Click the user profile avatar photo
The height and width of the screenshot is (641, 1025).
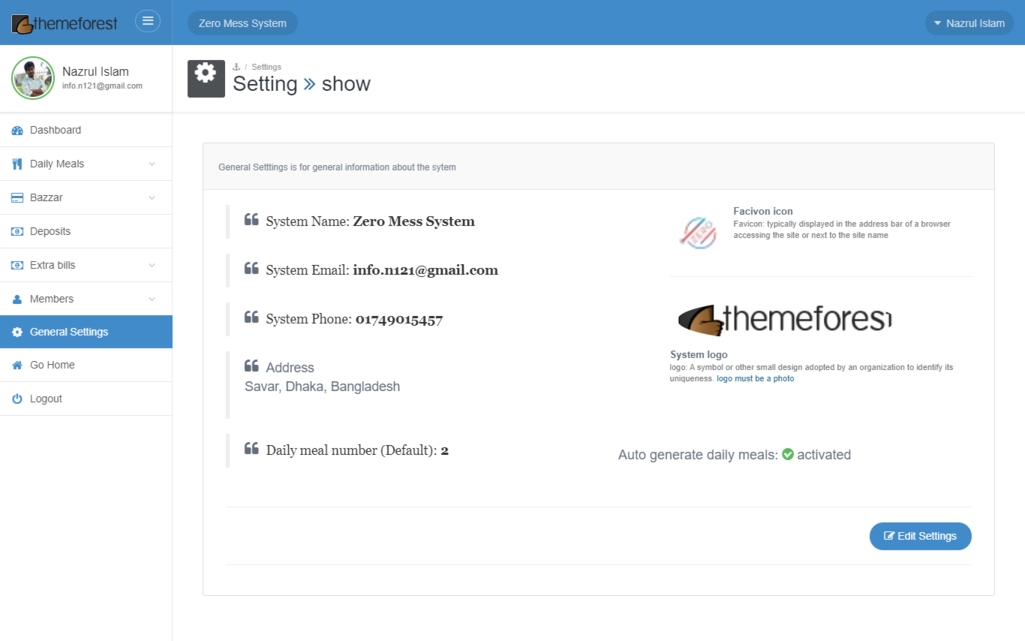[x=33, y=78]
